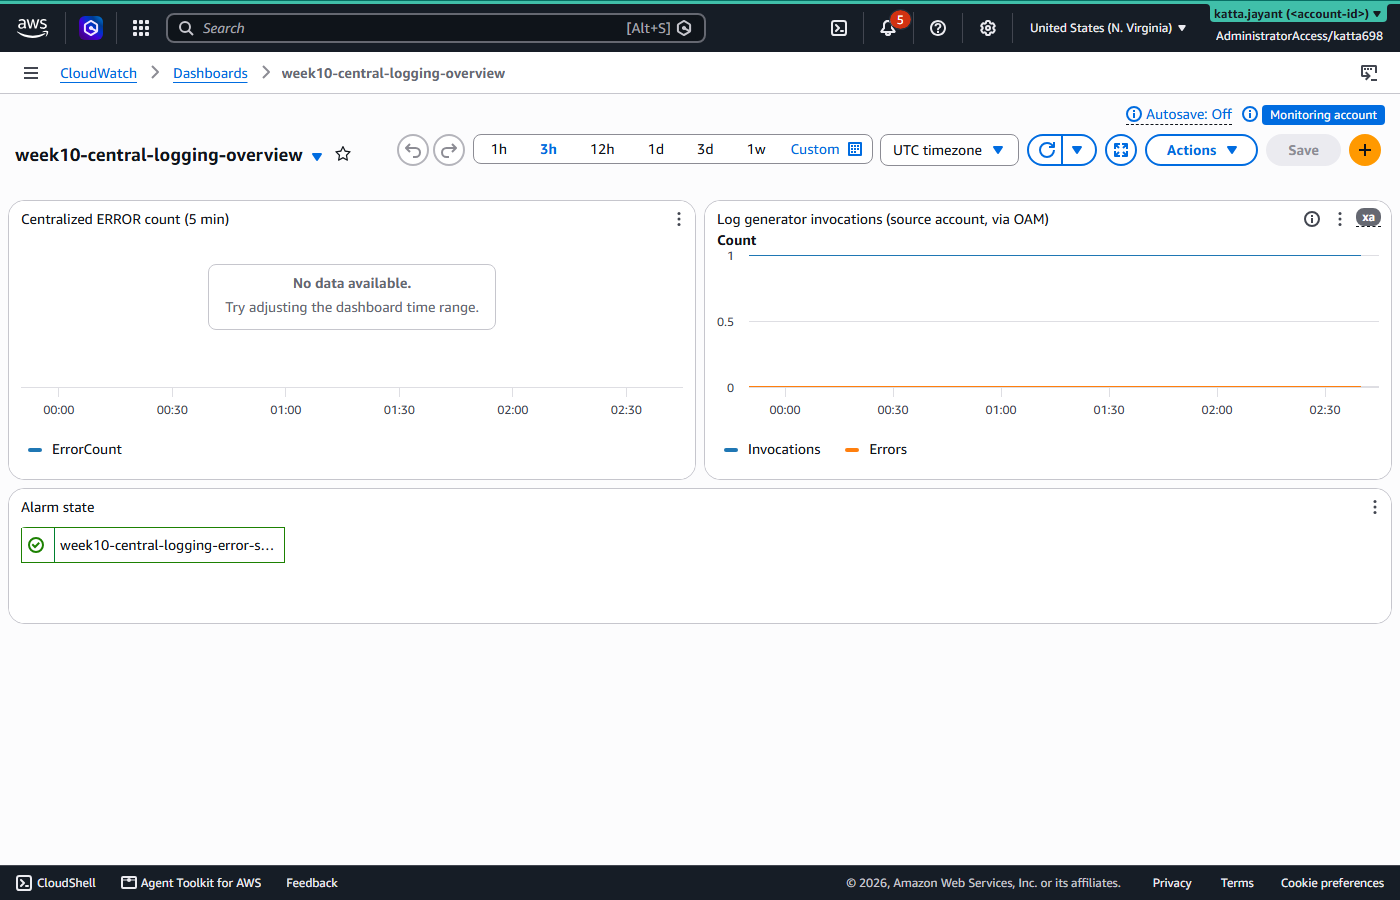Image resolution: width=1400 pixels, height=900 pixels.
Task: Open the notifications bell
Action: (x=888, y=28)
